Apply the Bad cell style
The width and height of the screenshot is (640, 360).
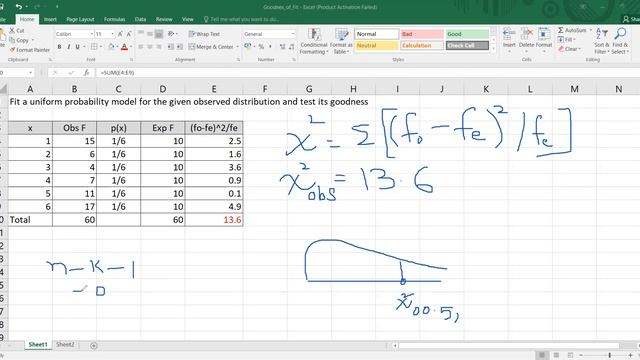422,34
